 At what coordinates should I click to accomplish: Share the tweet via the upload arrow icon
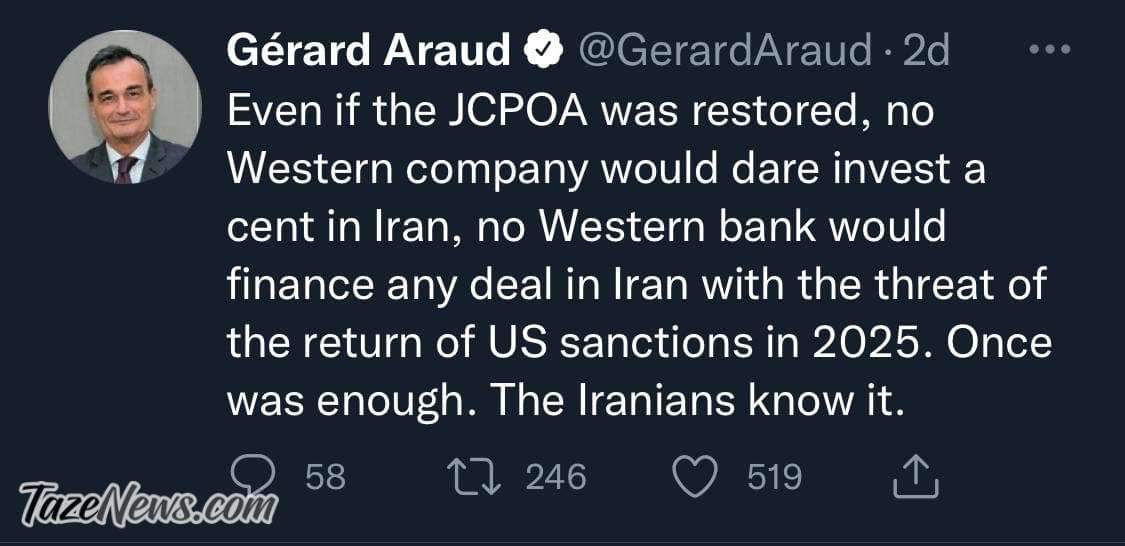(915, 477)
